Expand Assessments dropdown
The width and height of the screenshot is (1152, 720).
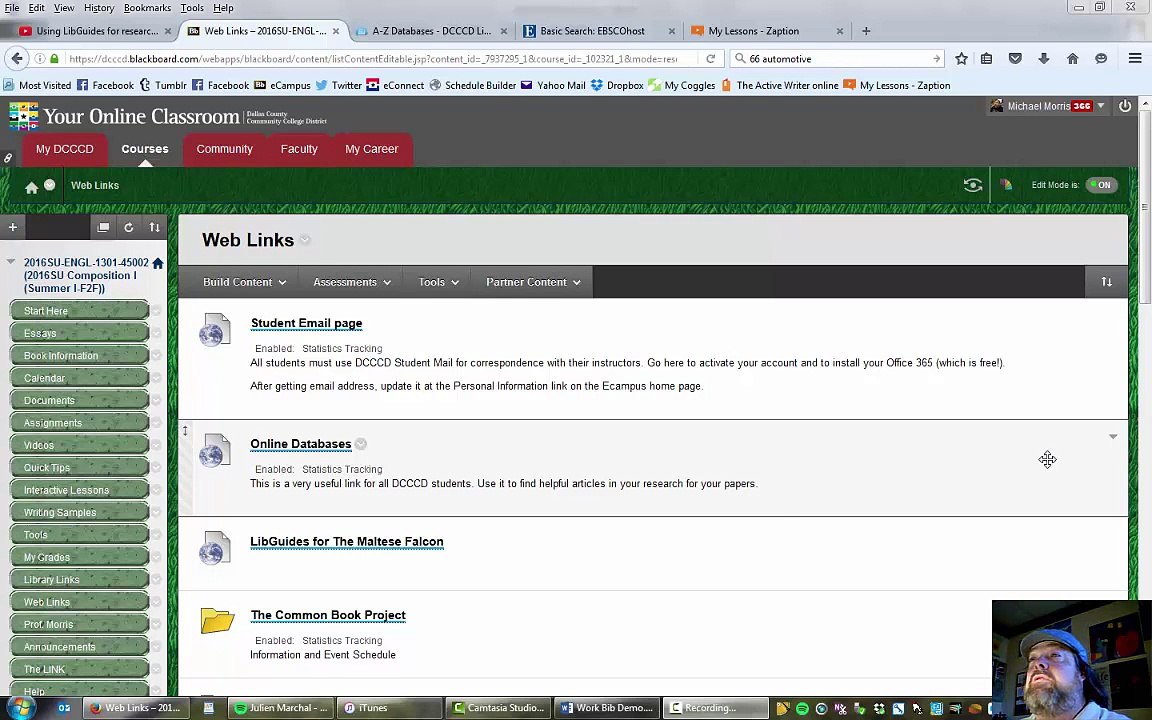point(352,282)
